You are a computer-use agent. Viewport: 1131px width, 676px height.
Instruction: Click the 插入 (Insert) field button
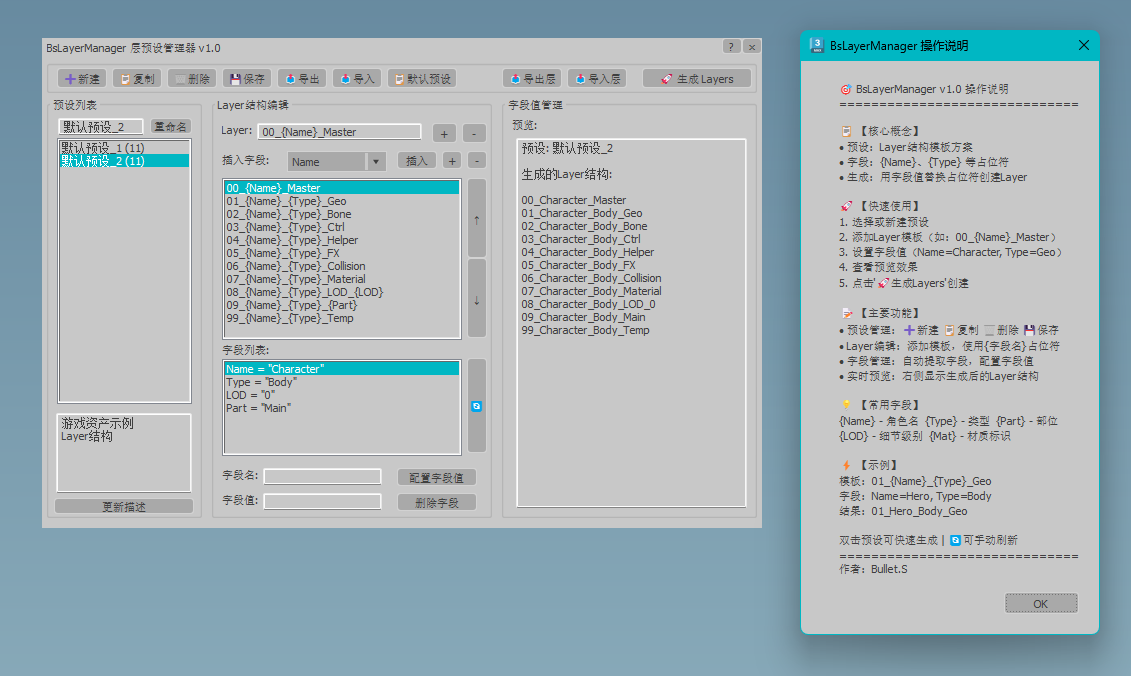(417, 160)
